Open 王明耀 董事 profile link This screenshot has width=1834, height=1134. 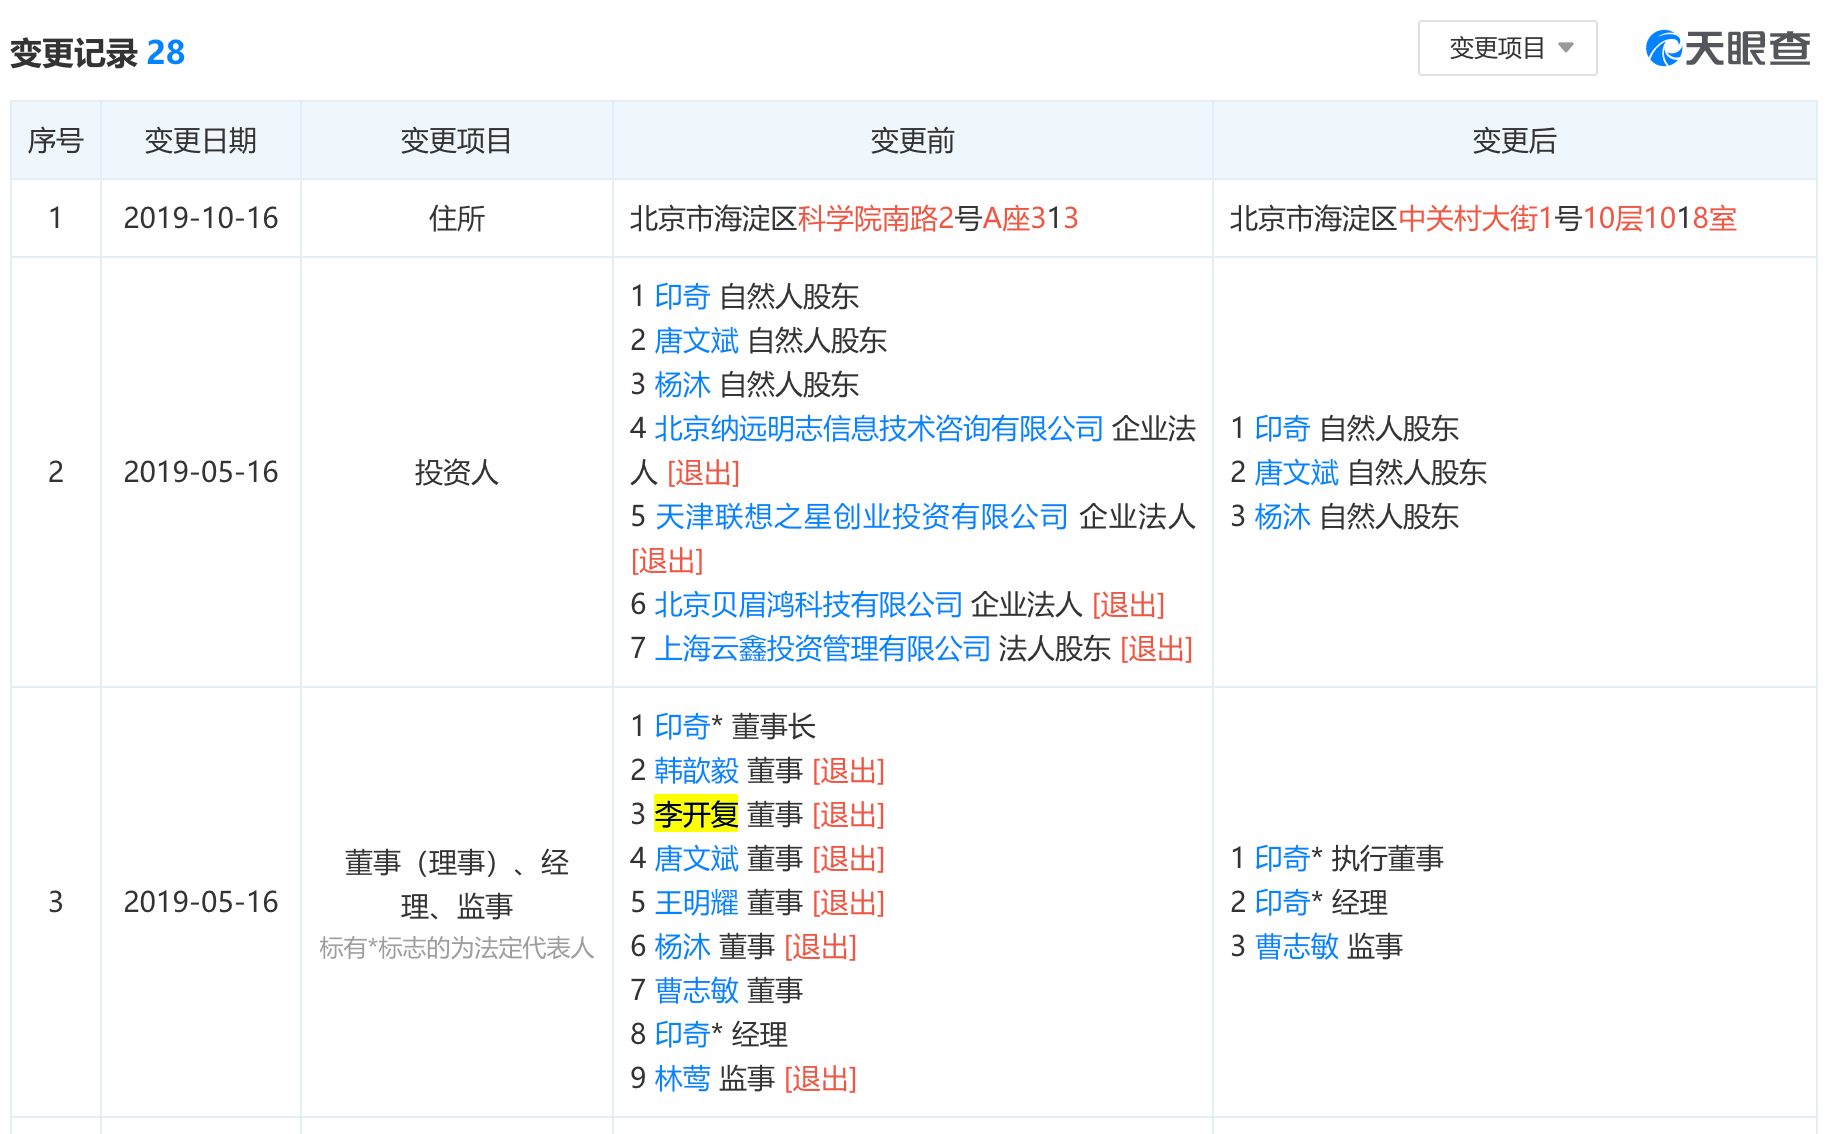696,902
